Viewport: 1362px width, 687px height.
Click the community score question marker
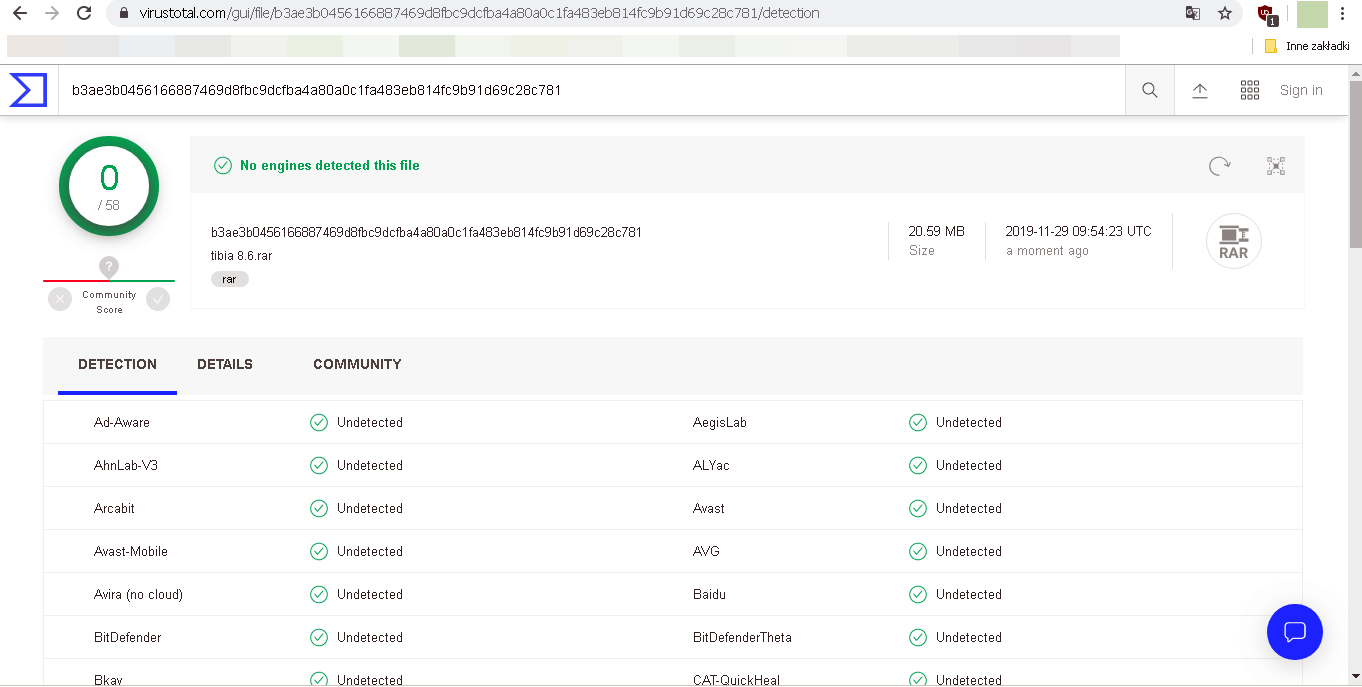click(x=109, y=267)
